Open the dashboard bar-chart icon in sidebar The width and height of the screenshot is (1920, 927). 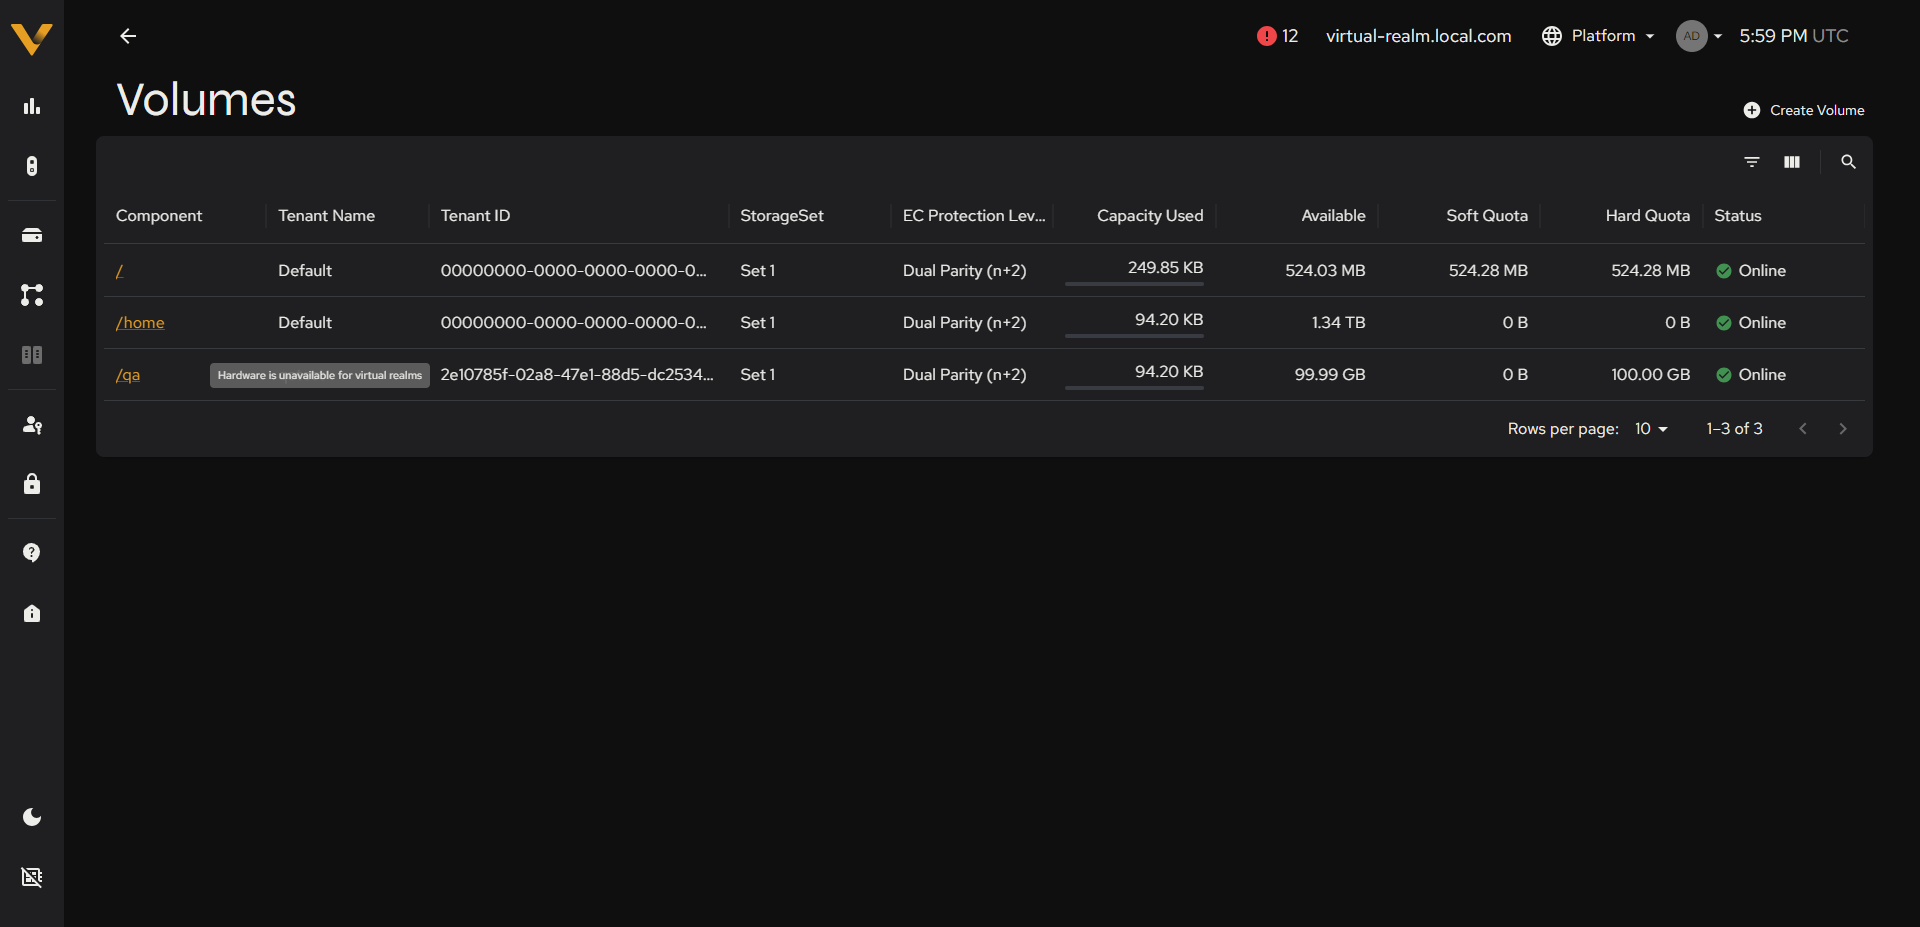tap(32, 106)
